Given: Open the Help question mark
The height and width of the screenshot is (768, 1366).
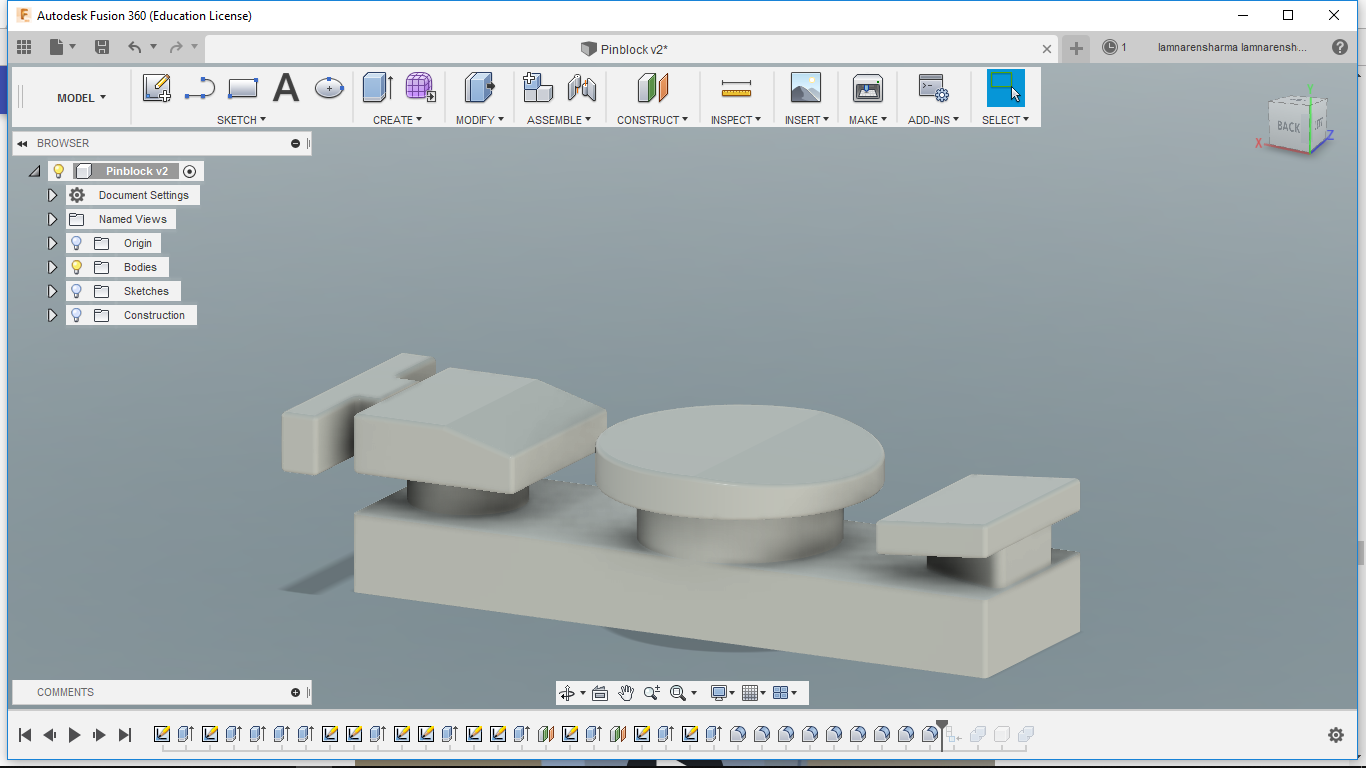Looking at the screenshot, I should tap(1340, 47).
